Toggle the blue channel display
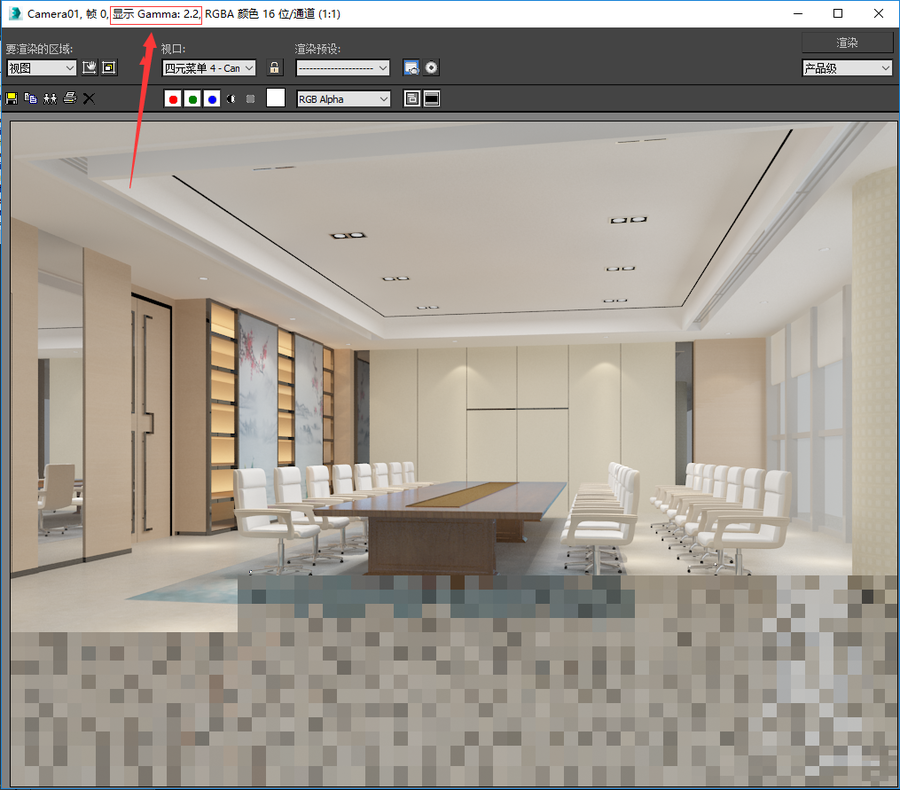 (212, 99)
